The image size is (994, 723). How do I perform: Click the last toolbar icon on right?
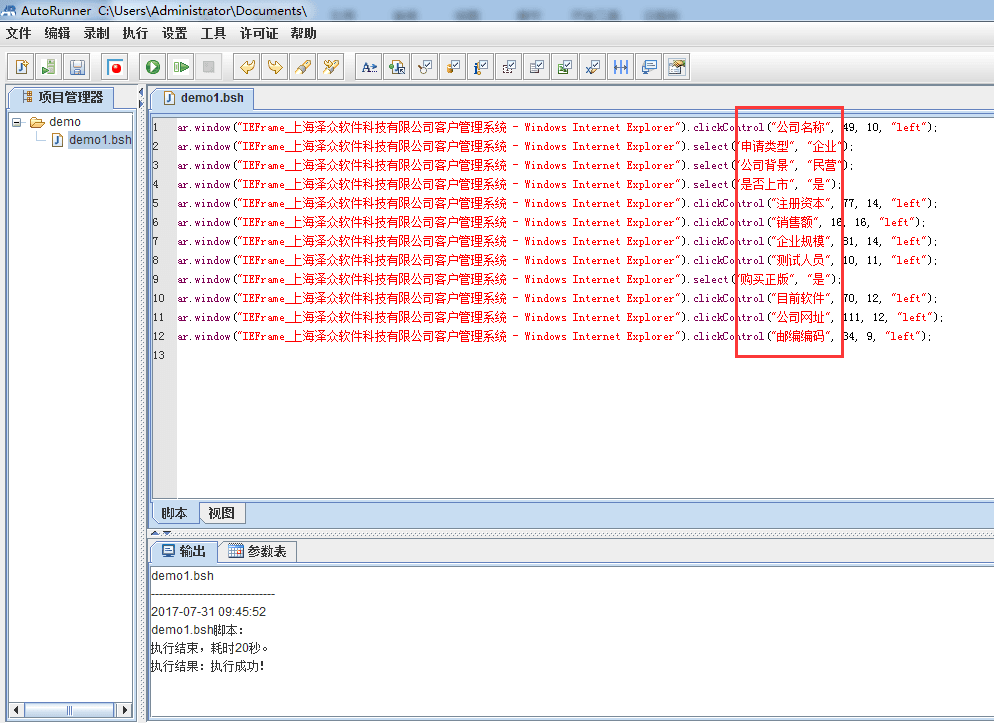(x=677, y=67)
